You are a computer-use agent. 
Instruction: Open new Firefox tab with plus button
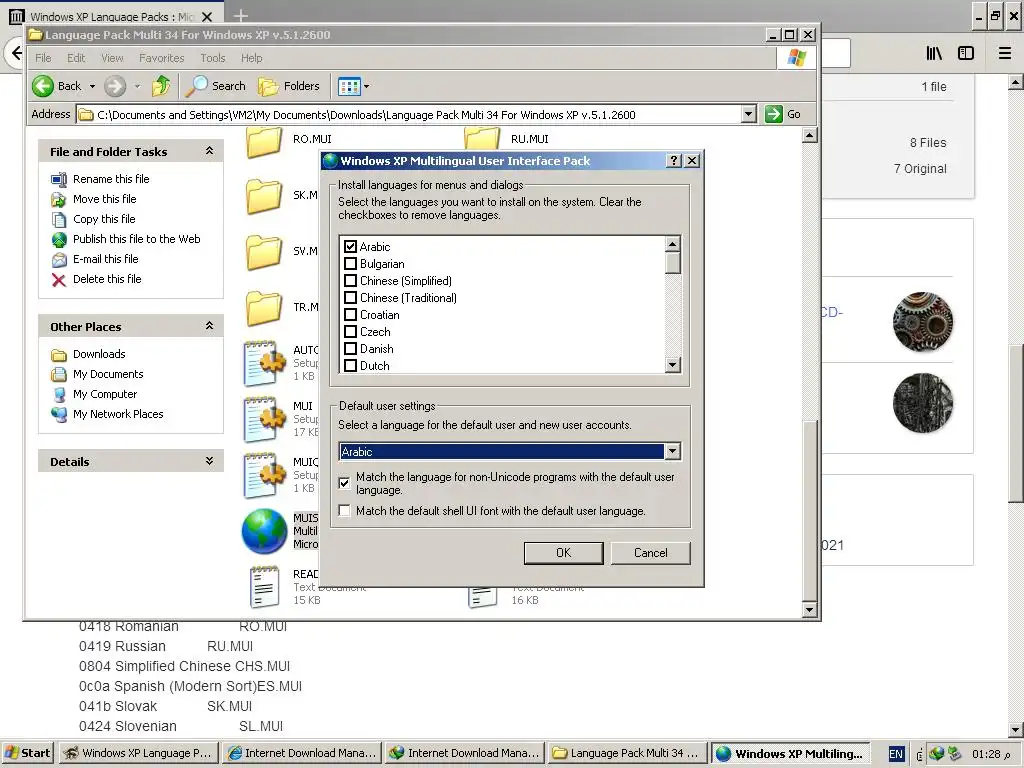click(x=240, y=16)
